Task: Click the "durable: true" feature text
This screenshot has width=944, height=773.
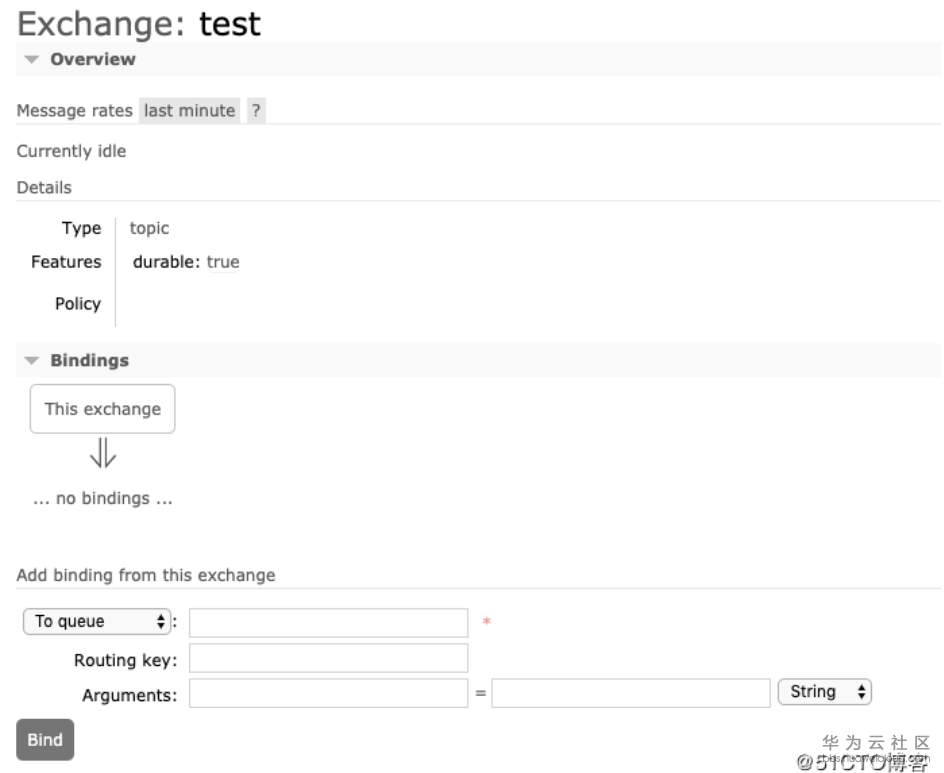Action: click(x=186, y=263)
